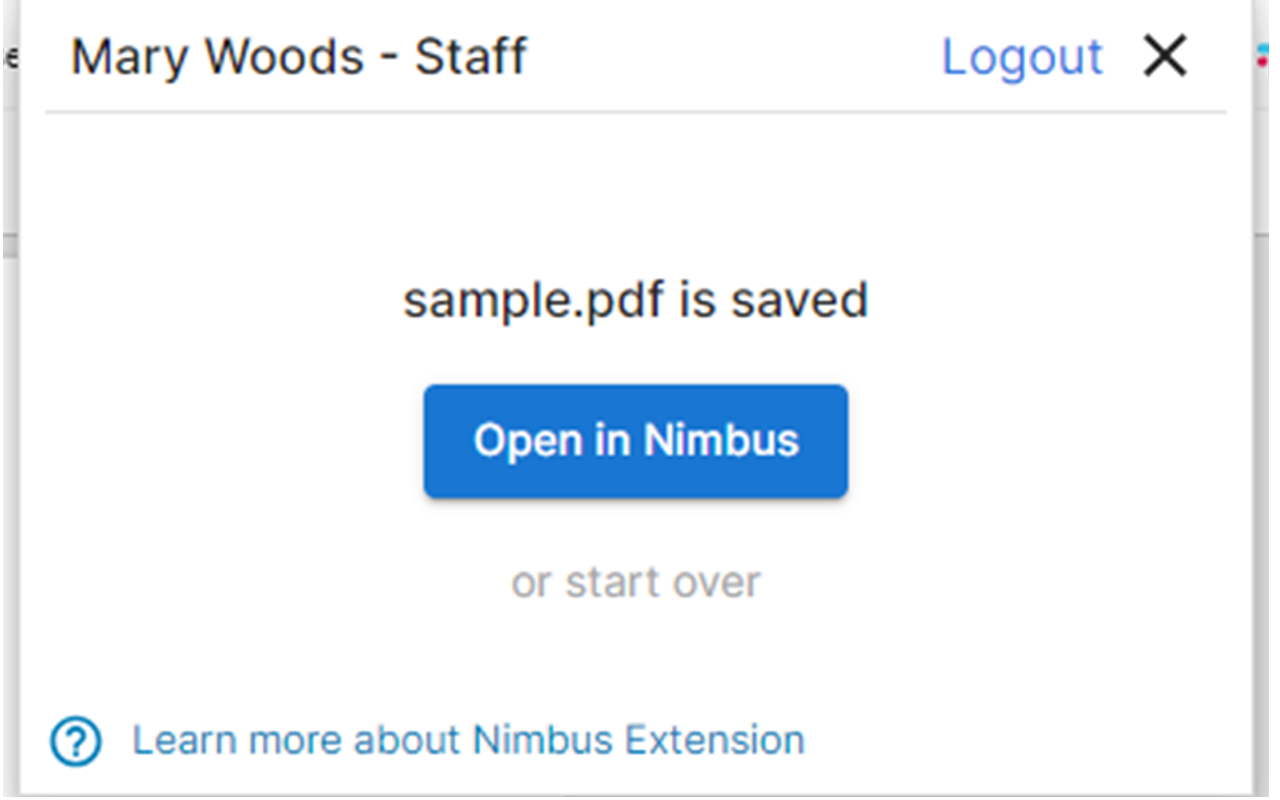The height and width of the screenshot is (800, 1280).
Task: Open Learn more about Nimbus Extension
Action: 468,740
